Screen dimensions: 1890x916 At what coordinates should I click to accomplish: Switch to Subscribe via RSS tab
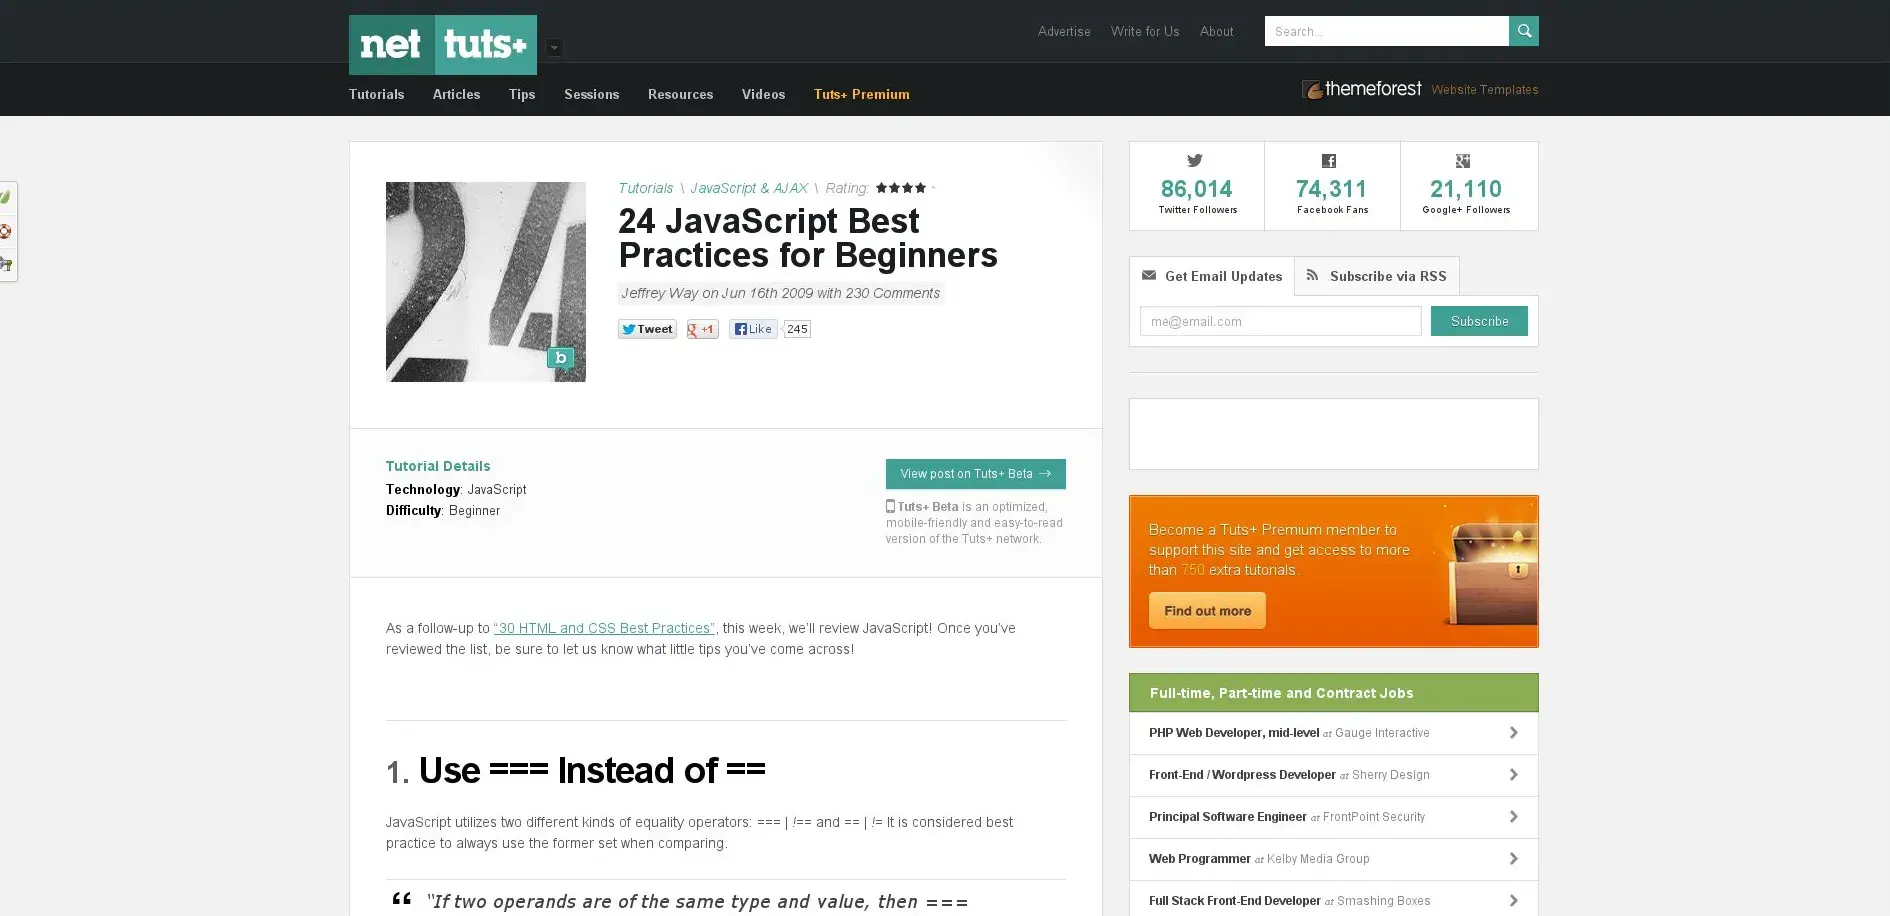pos(1377,276)
